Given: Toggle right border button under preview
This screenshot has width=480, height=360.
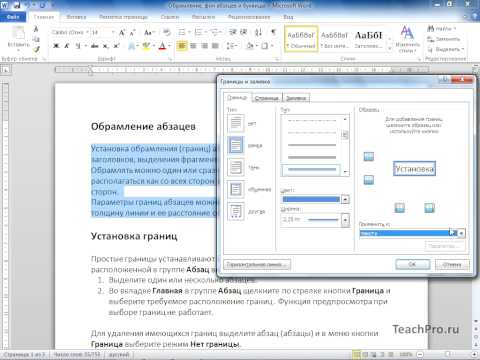Looking at the screenshot, I should [430, 208].
